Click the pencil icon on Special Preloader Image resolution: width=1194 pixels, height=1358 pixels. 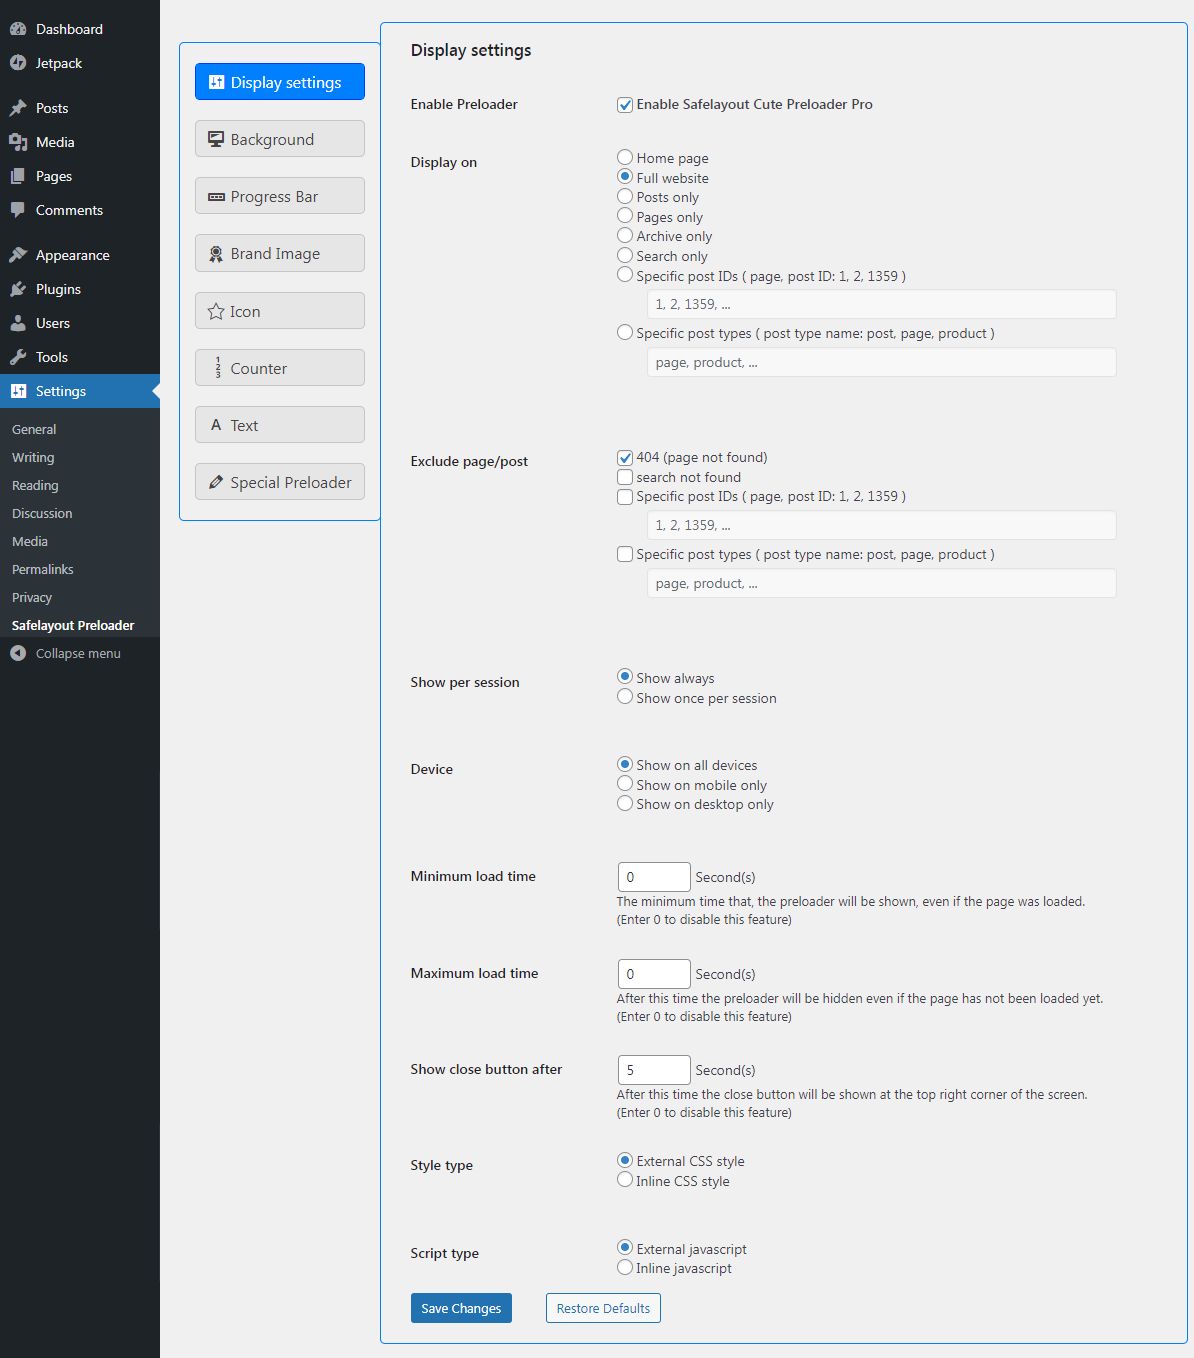point(216,482)
